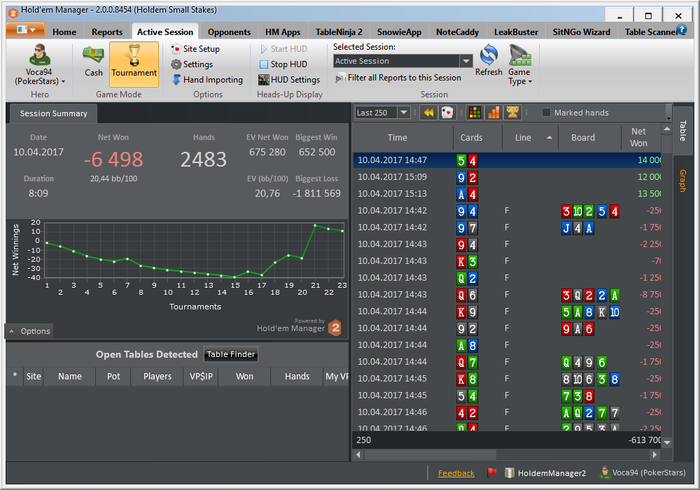Refresh the session data
Image resolution: width=700 pixels, height=490 pixels.
point(488,62)
